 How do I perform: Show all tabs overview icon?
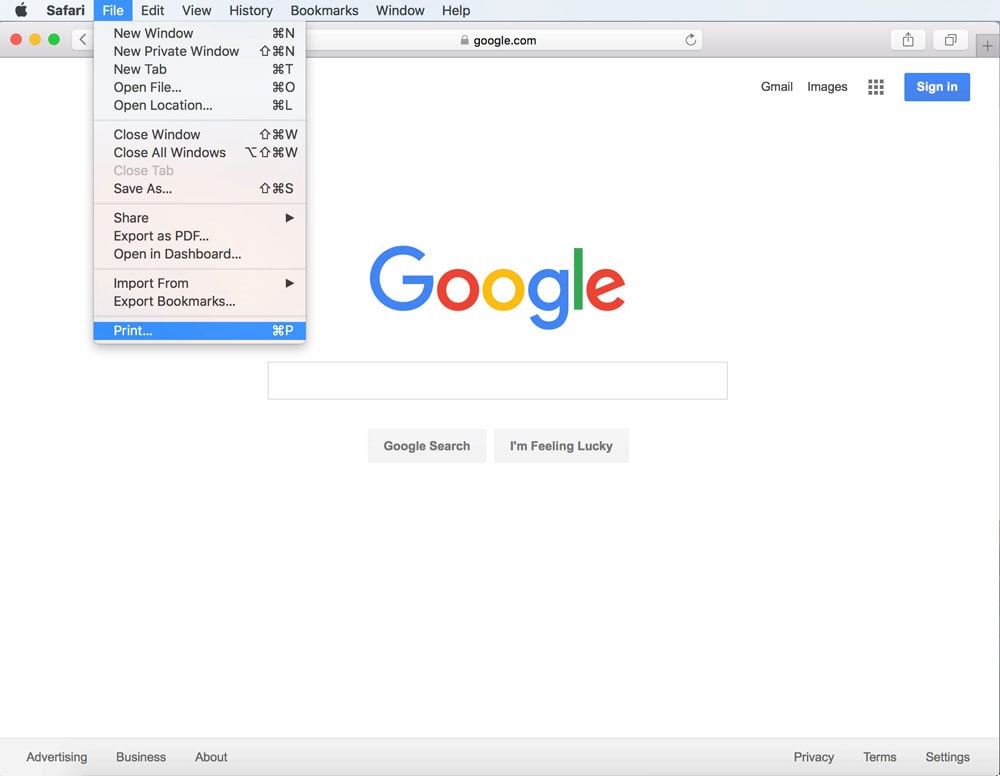coord(950,40)
